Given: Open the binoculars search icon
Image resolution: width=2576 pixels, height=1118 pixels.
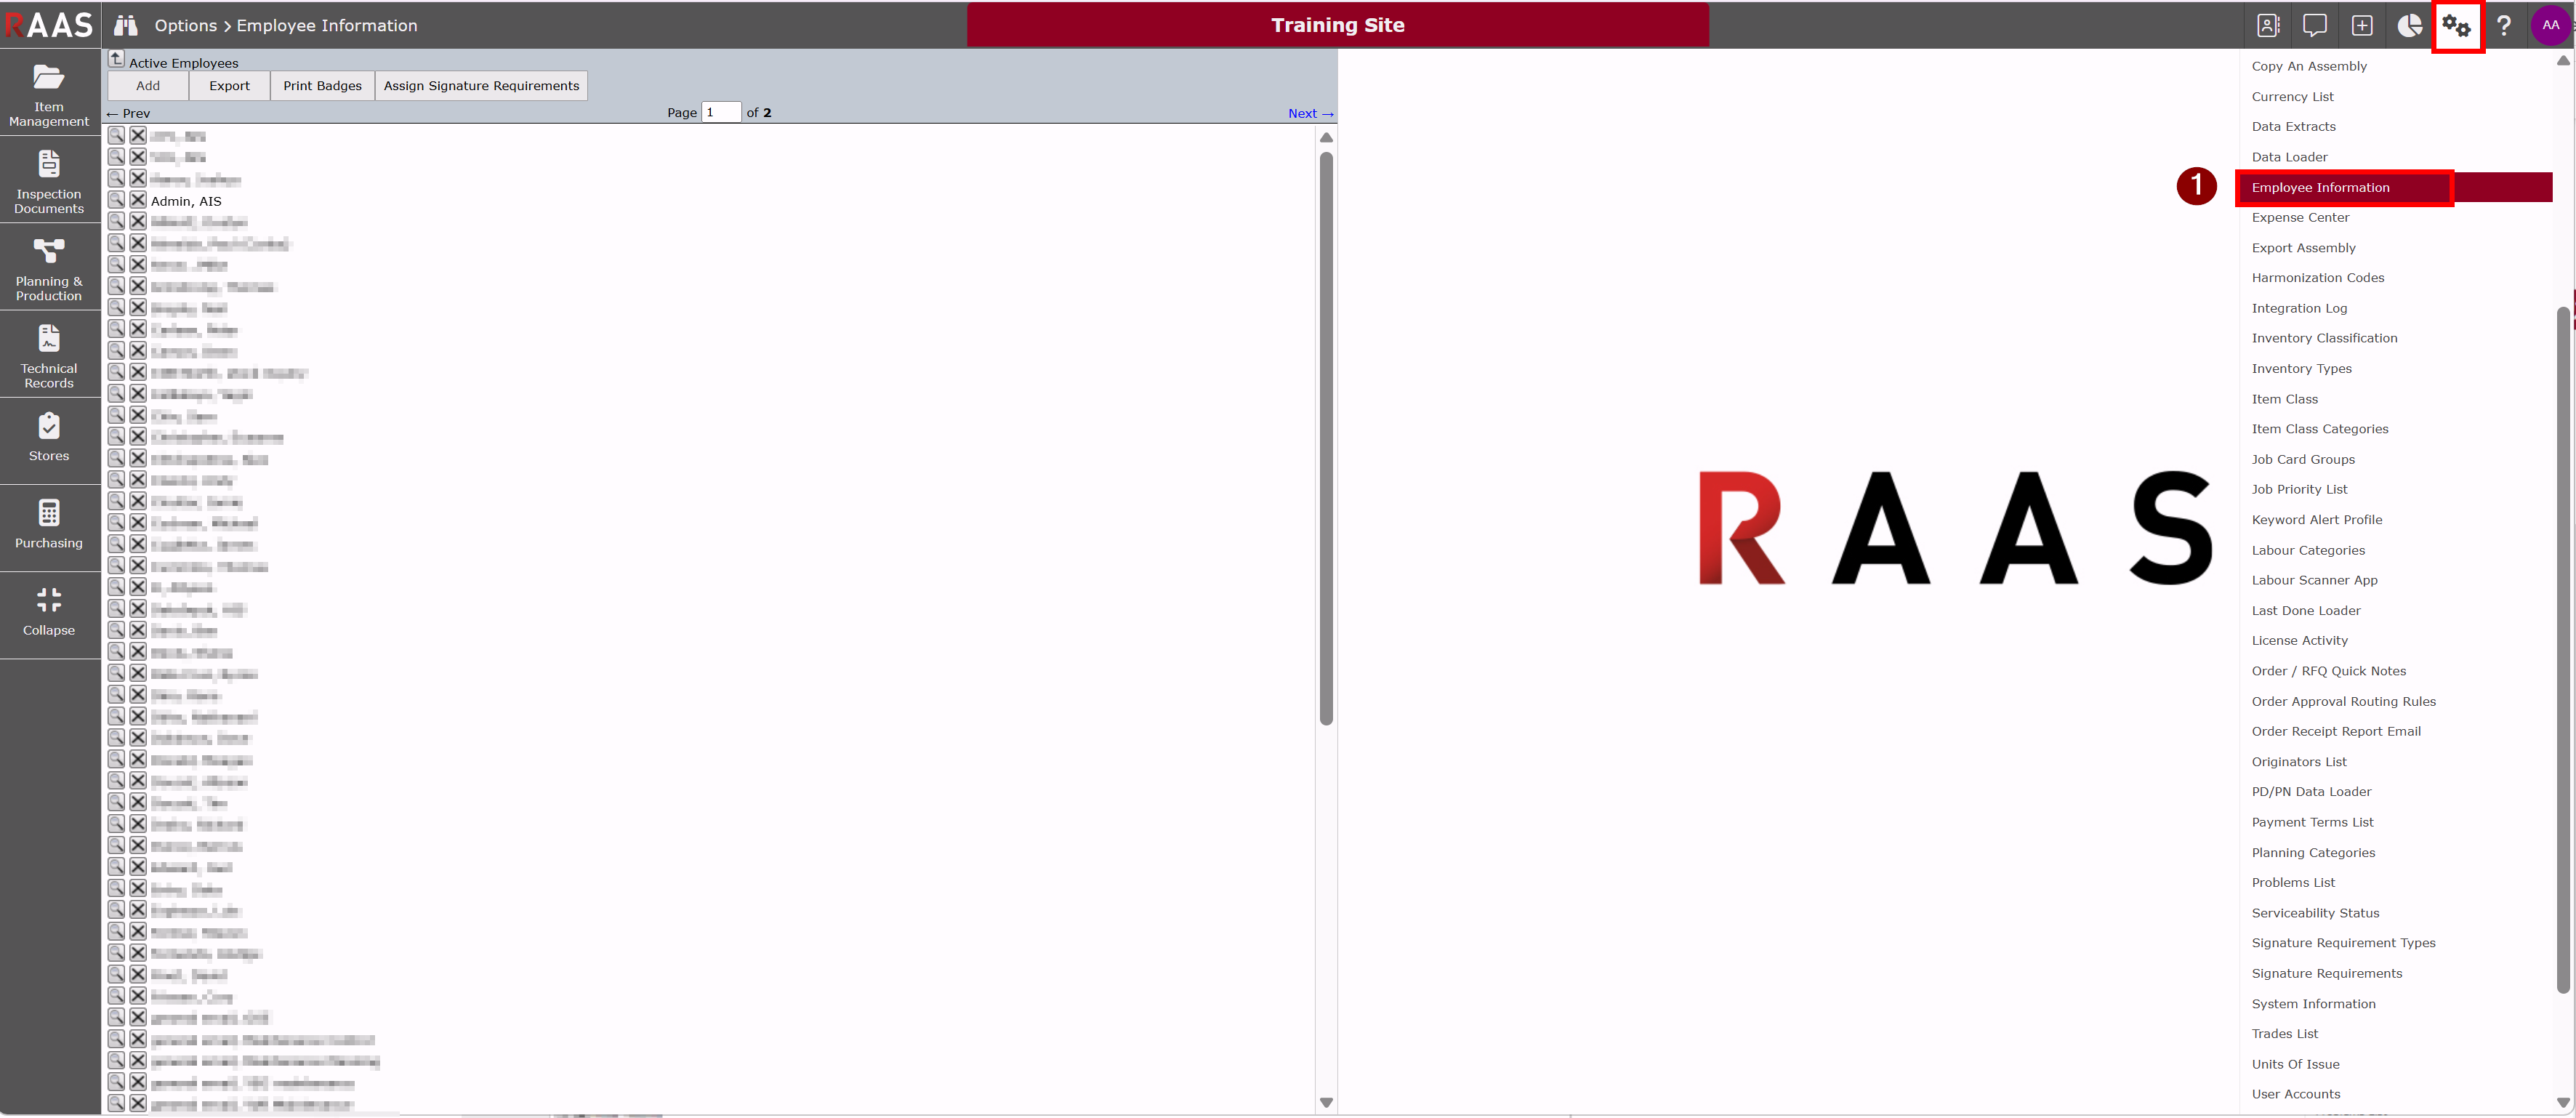Looking at the screenshot, I should coord(125,25).
